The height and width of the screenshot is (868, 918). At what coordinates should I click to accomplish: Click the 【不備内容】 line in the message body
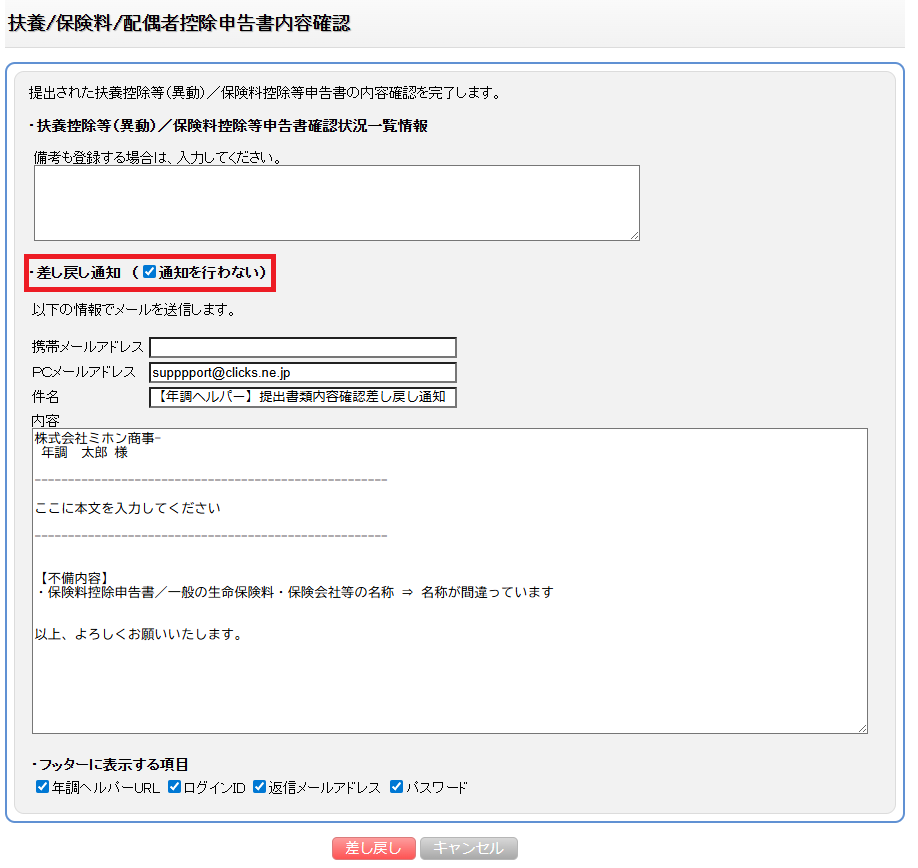[72, 577]
